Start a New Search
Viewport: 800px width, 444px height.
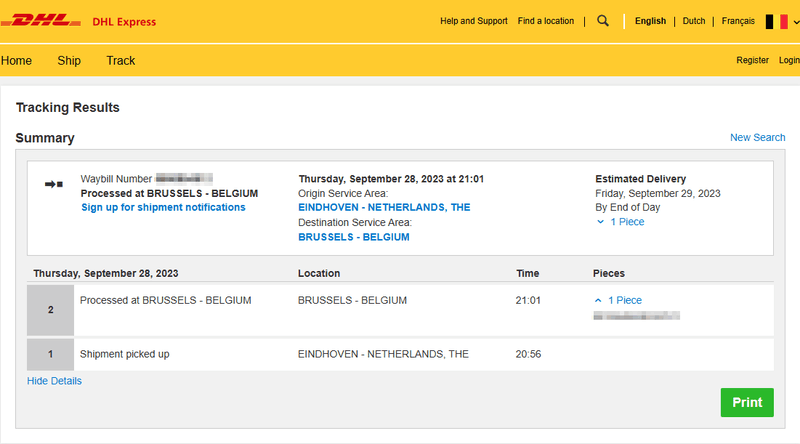pyautogui.click(x=757, y=138)
